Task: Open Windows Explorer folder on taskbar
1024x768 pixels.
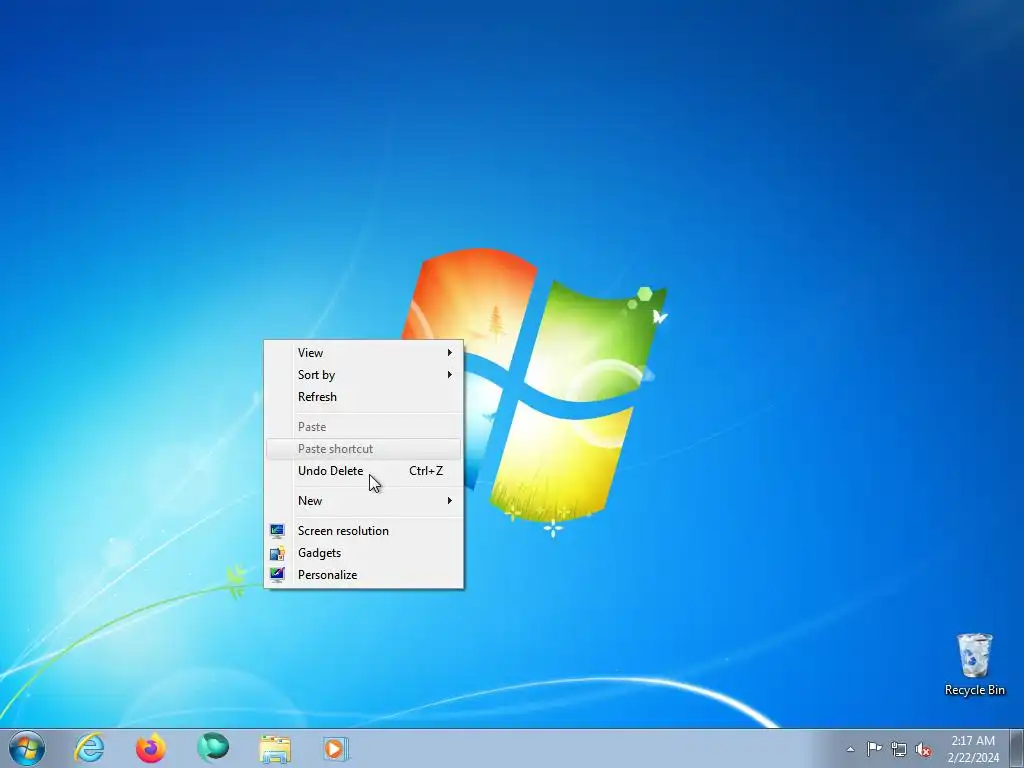Action: 275,748
